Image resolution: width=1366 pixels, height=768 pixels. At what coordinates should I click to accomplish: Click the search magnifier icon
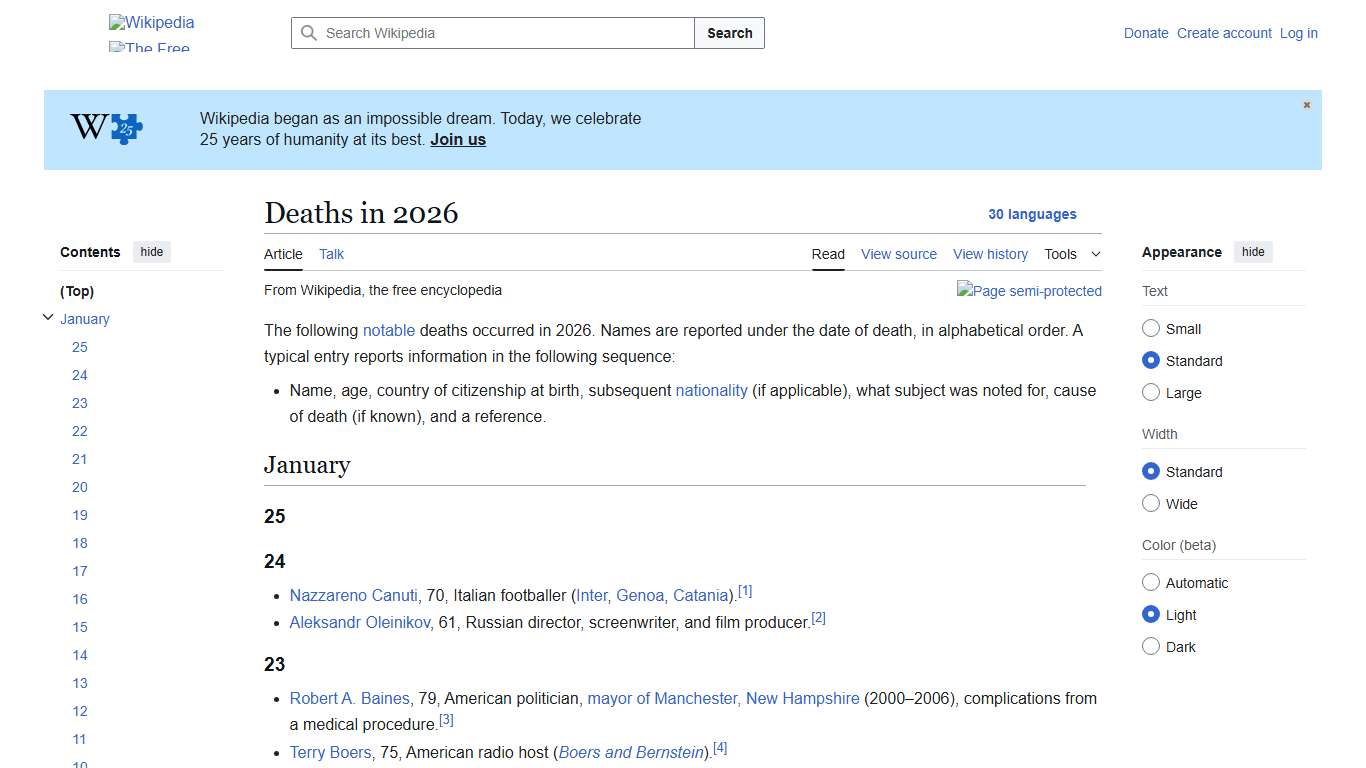pos(309,33)
